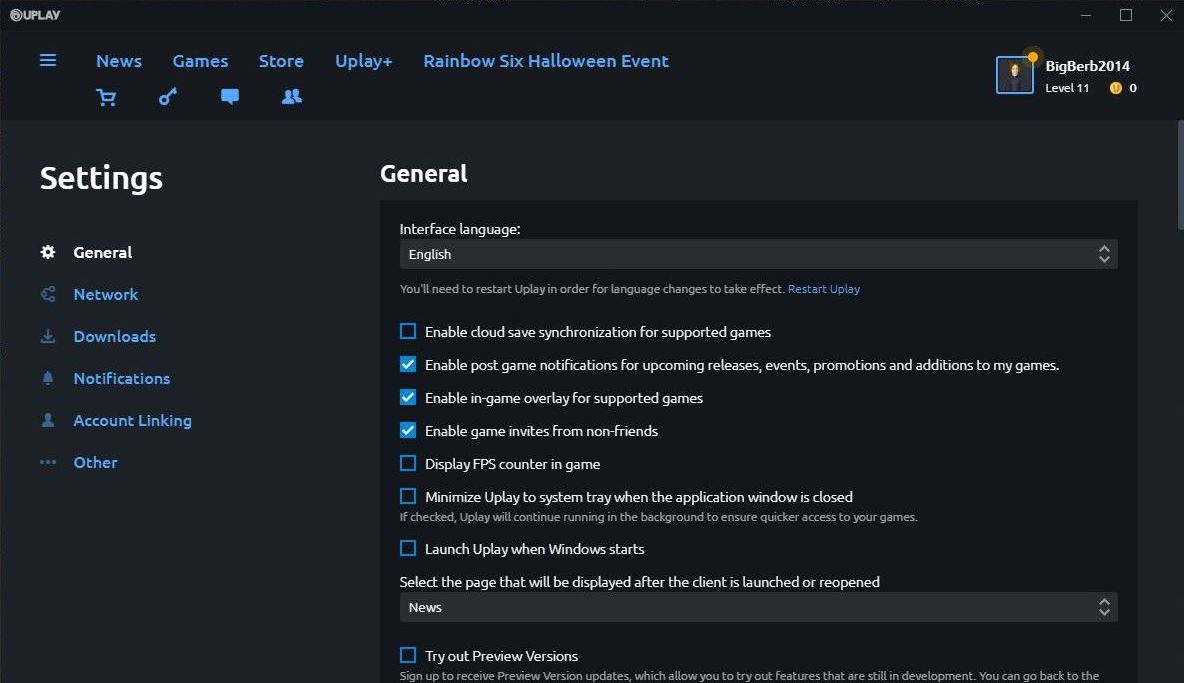Click the BigBerb2014 profile avatar
Screen dimensions: 1184x683
(1014, 75)
